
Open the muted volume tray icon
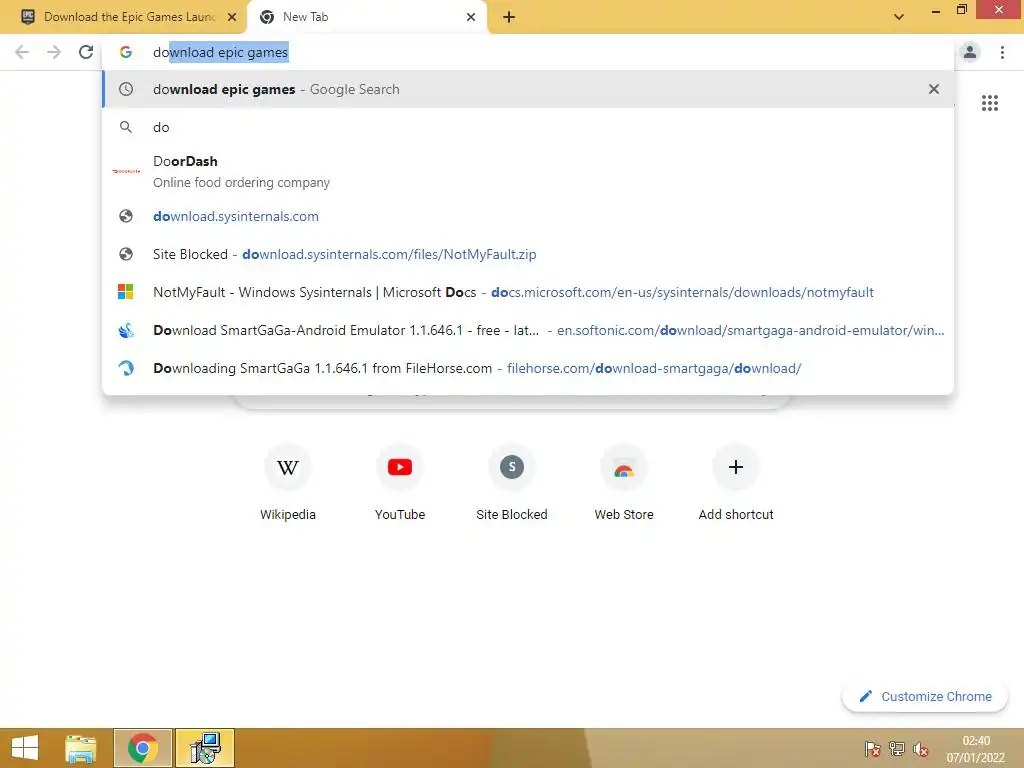[x=921, y=749]
